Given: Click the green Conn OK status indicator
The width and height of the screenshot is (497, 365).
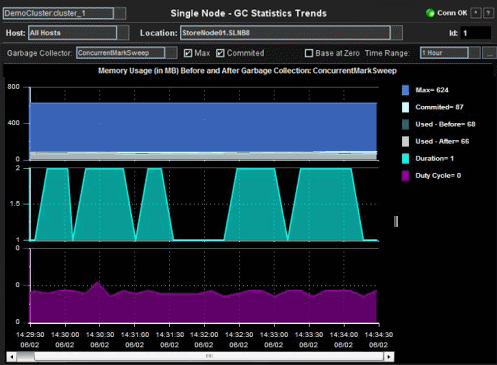Looking at the screenshot, I should pyautogui.click(x=430, y=13).
